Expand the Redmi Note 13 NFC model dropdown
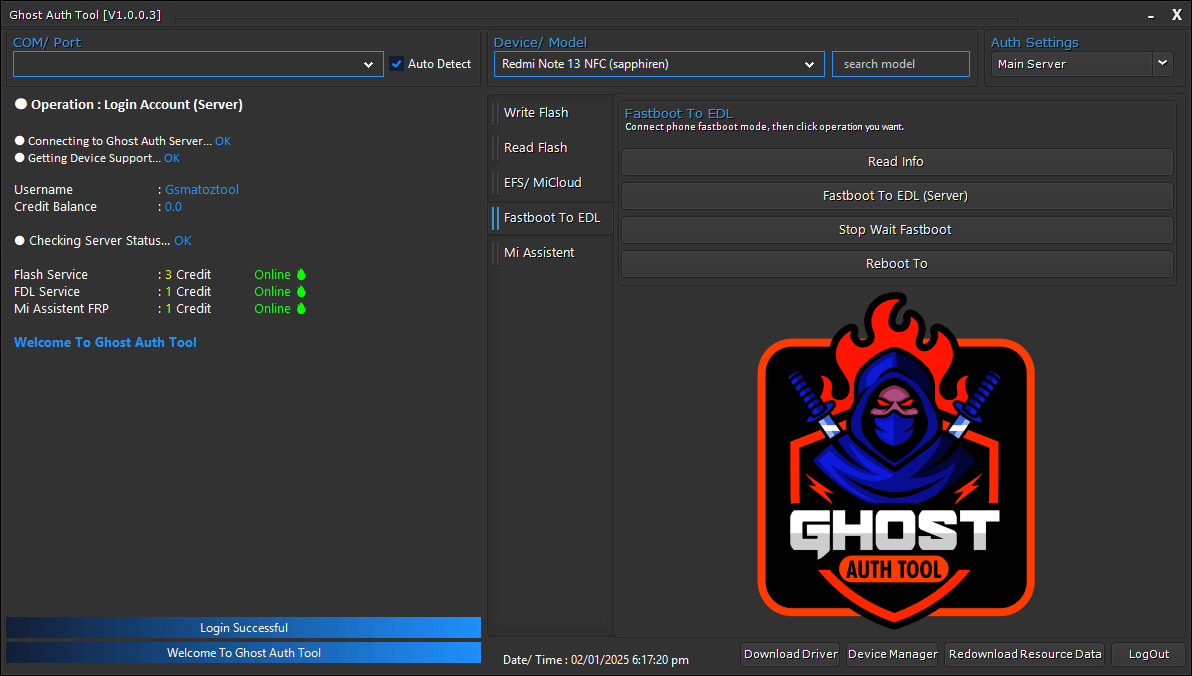The height and width of the screenshot is (676, 1192). point(810,63)
